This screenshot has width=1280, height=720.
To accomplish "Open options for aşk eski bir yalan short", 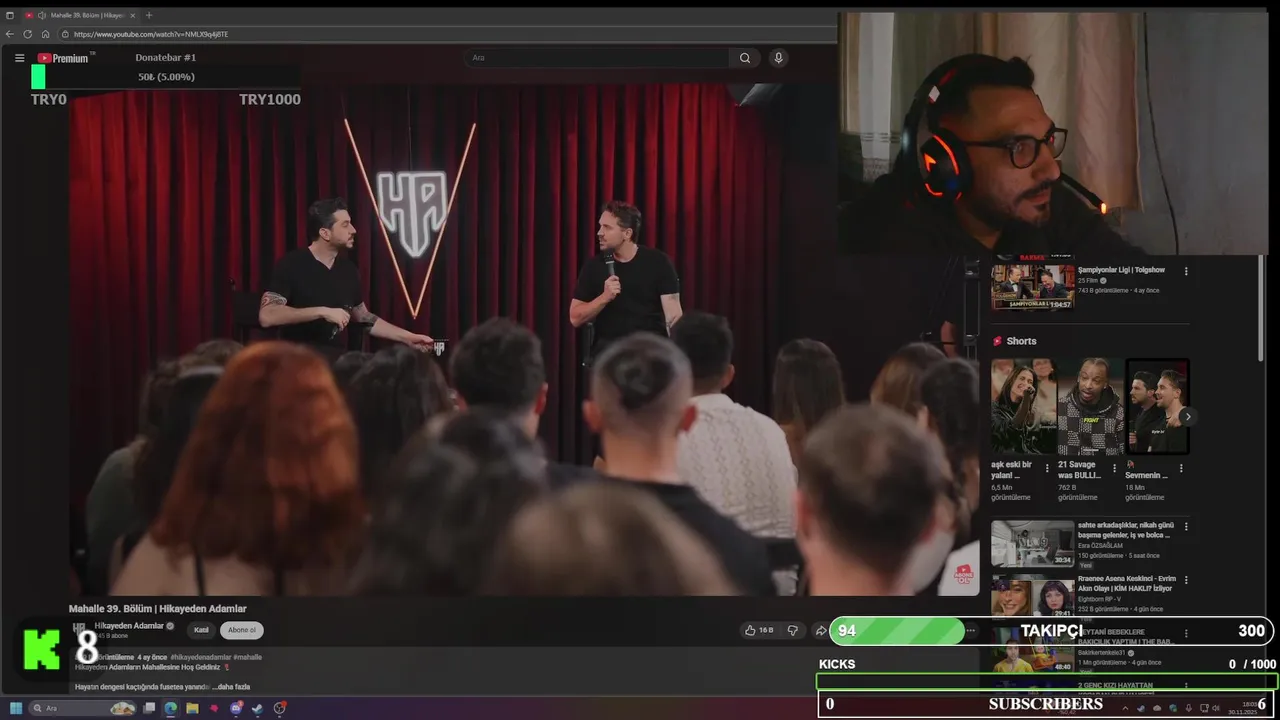I will coord(1047,468).
